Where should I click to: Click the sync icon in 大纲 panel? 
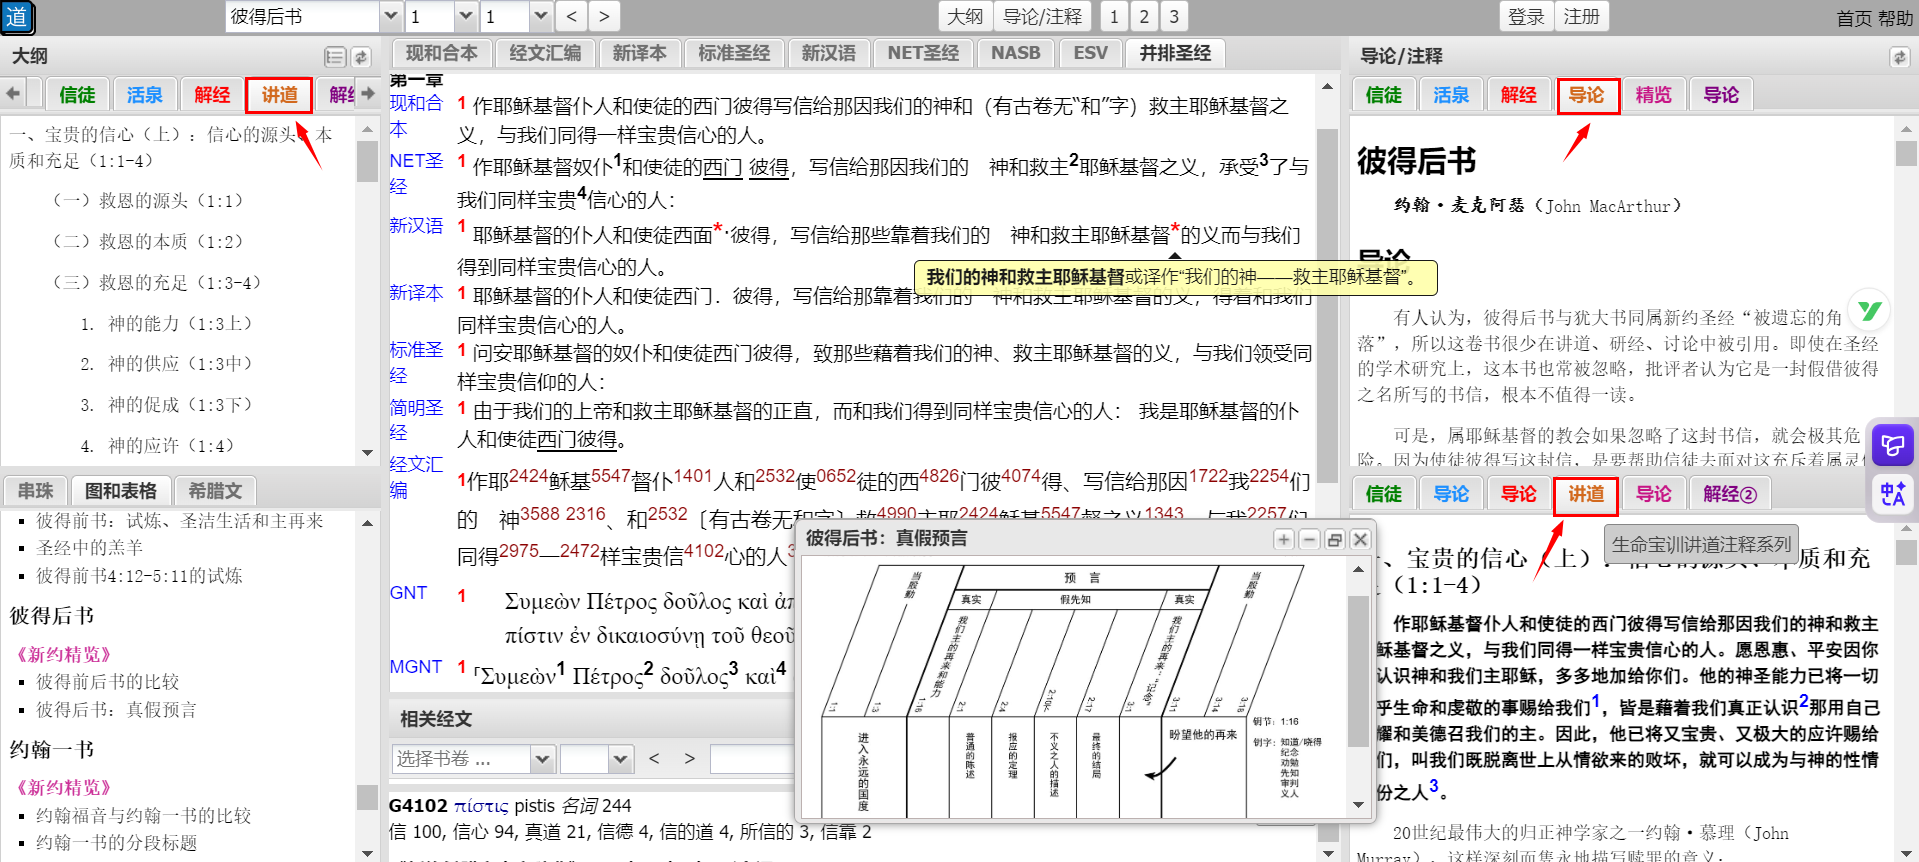[361, 58]
